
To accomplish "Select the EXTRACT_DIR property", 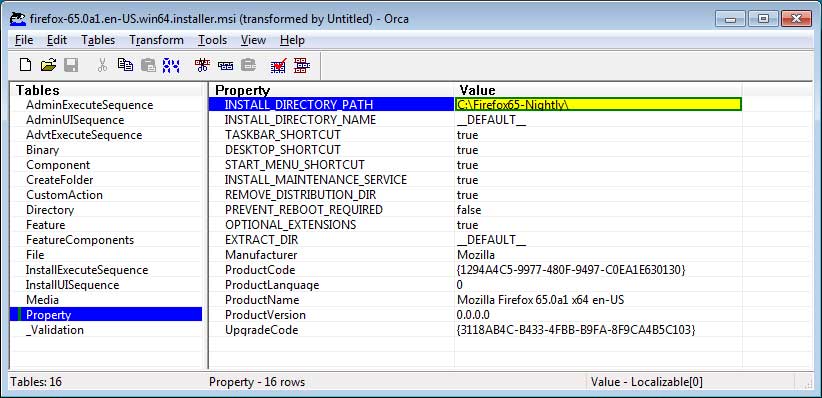I will [x=261, y=240].
